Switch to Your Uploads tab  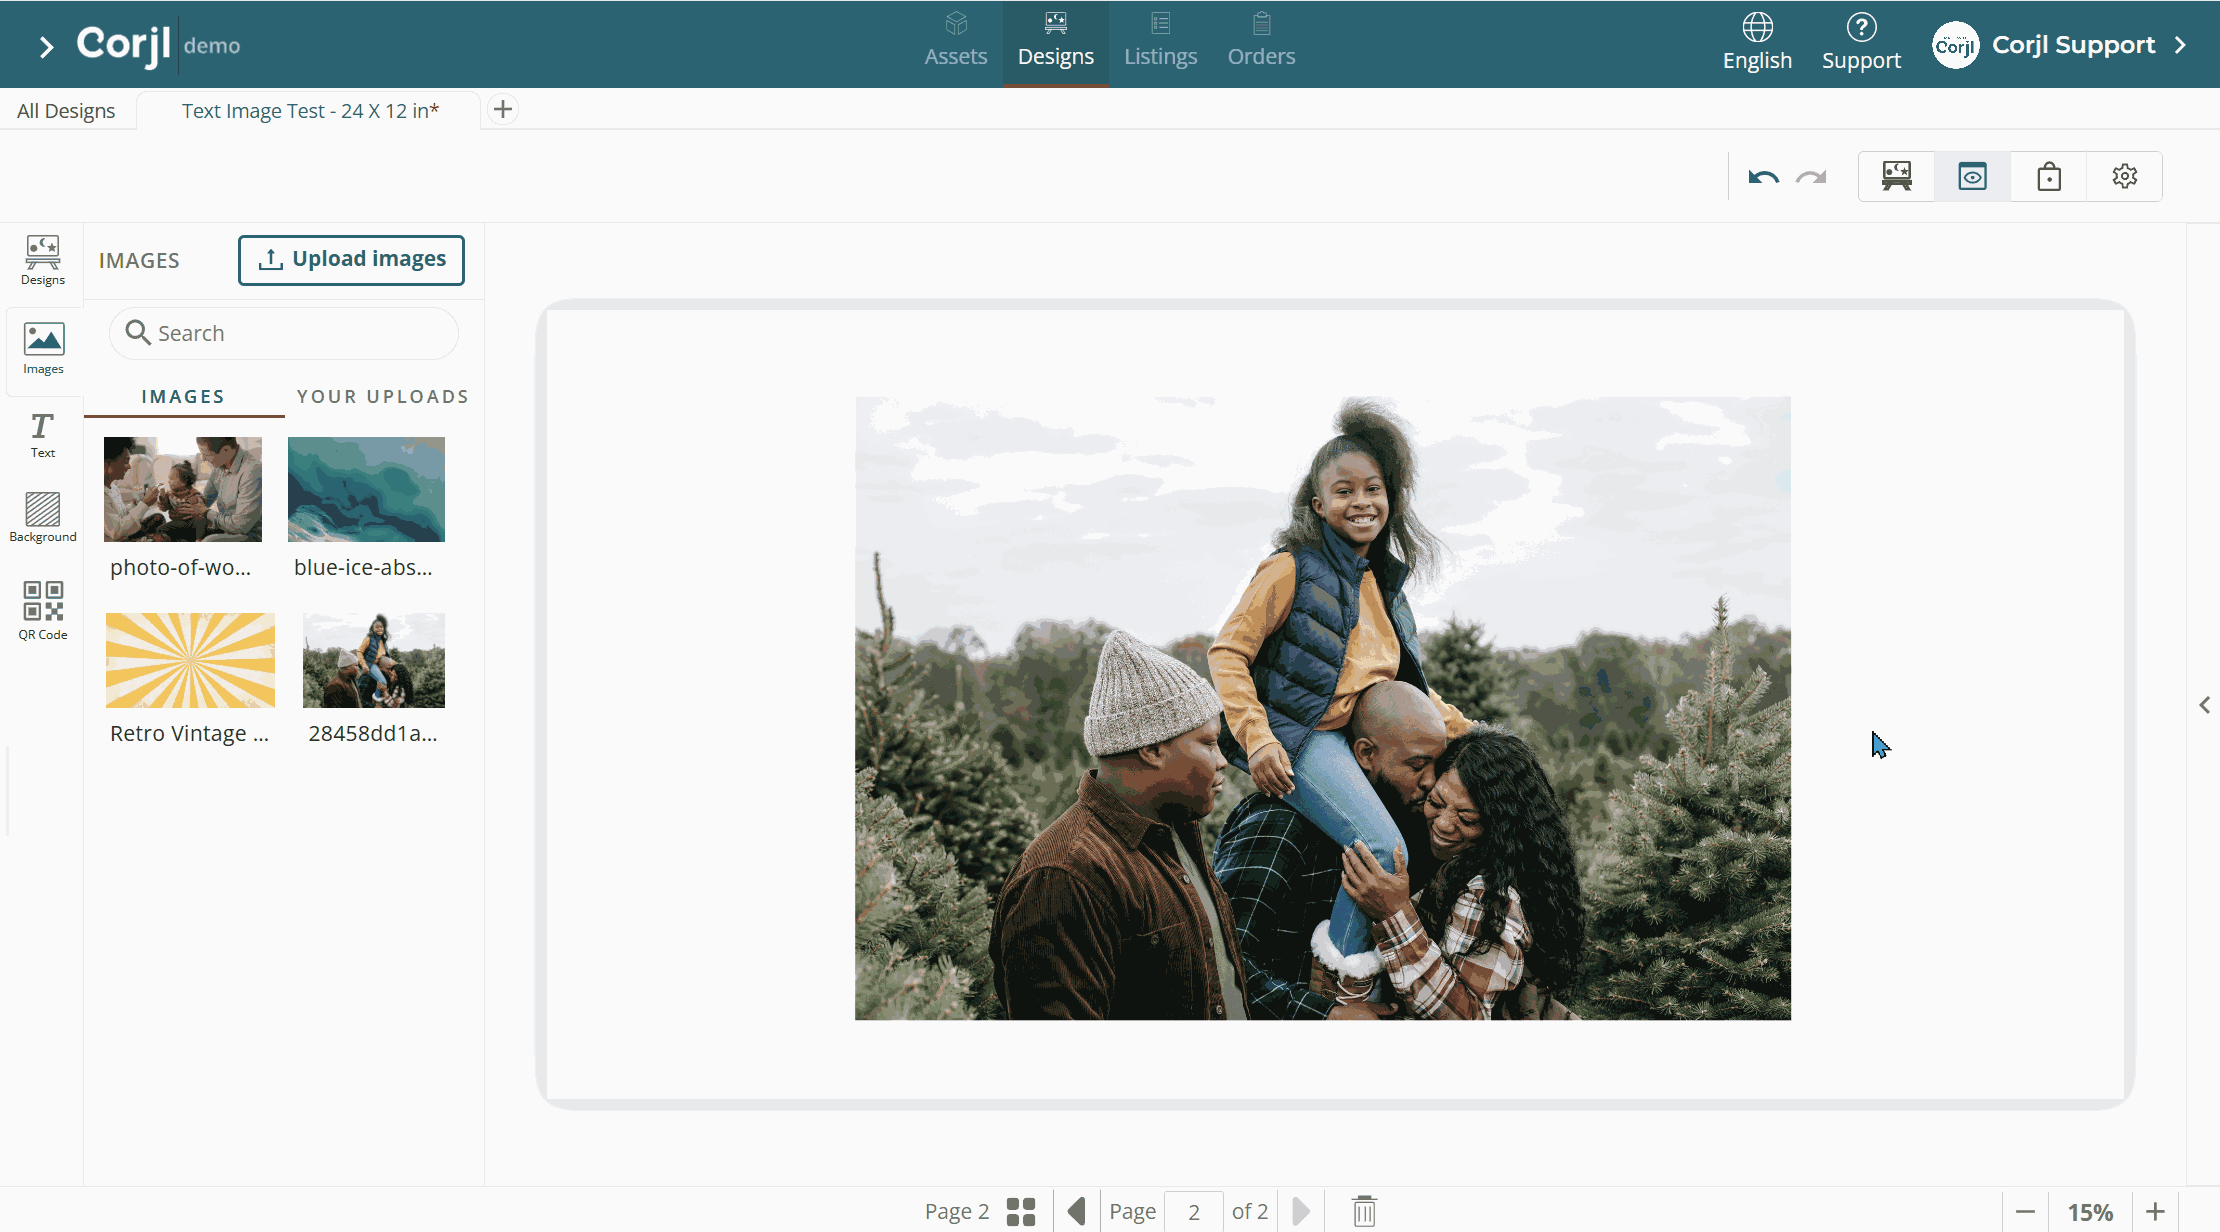click(383, 396)
